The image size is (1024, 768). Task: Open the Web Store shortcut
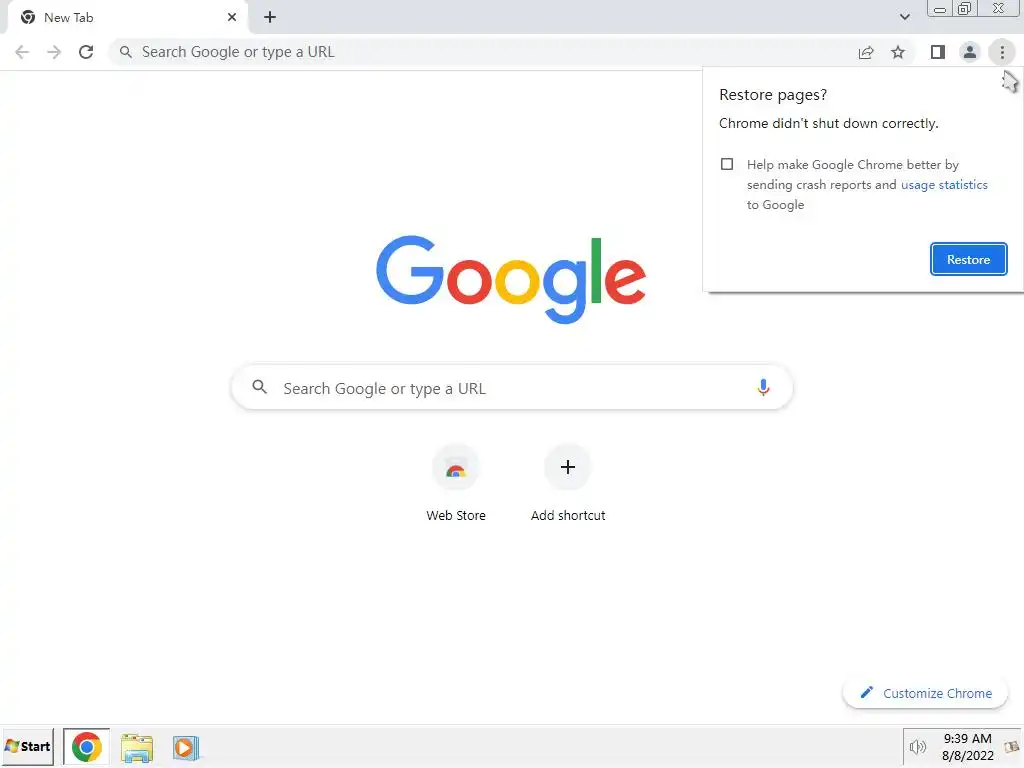tap(456, 483)
